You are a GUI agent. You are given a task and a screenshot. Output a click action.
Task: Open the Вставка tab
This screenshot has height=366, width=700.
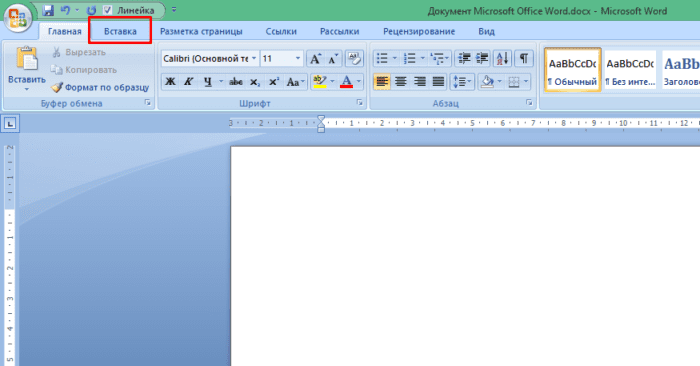click(120, 31)
